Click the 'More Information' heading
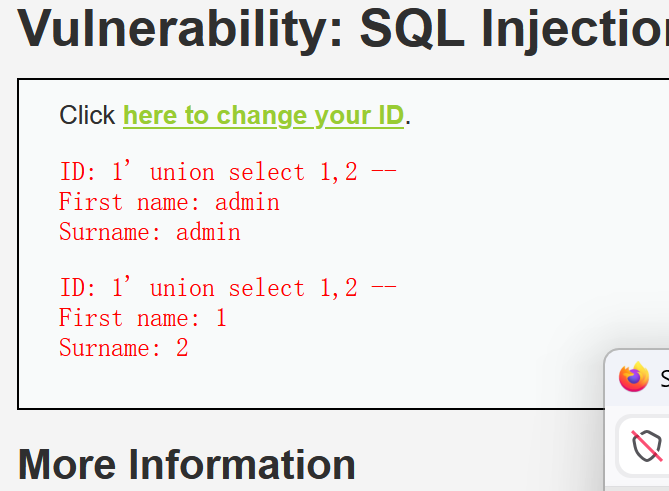Screen dimensions: 669x491 point(186,465)
